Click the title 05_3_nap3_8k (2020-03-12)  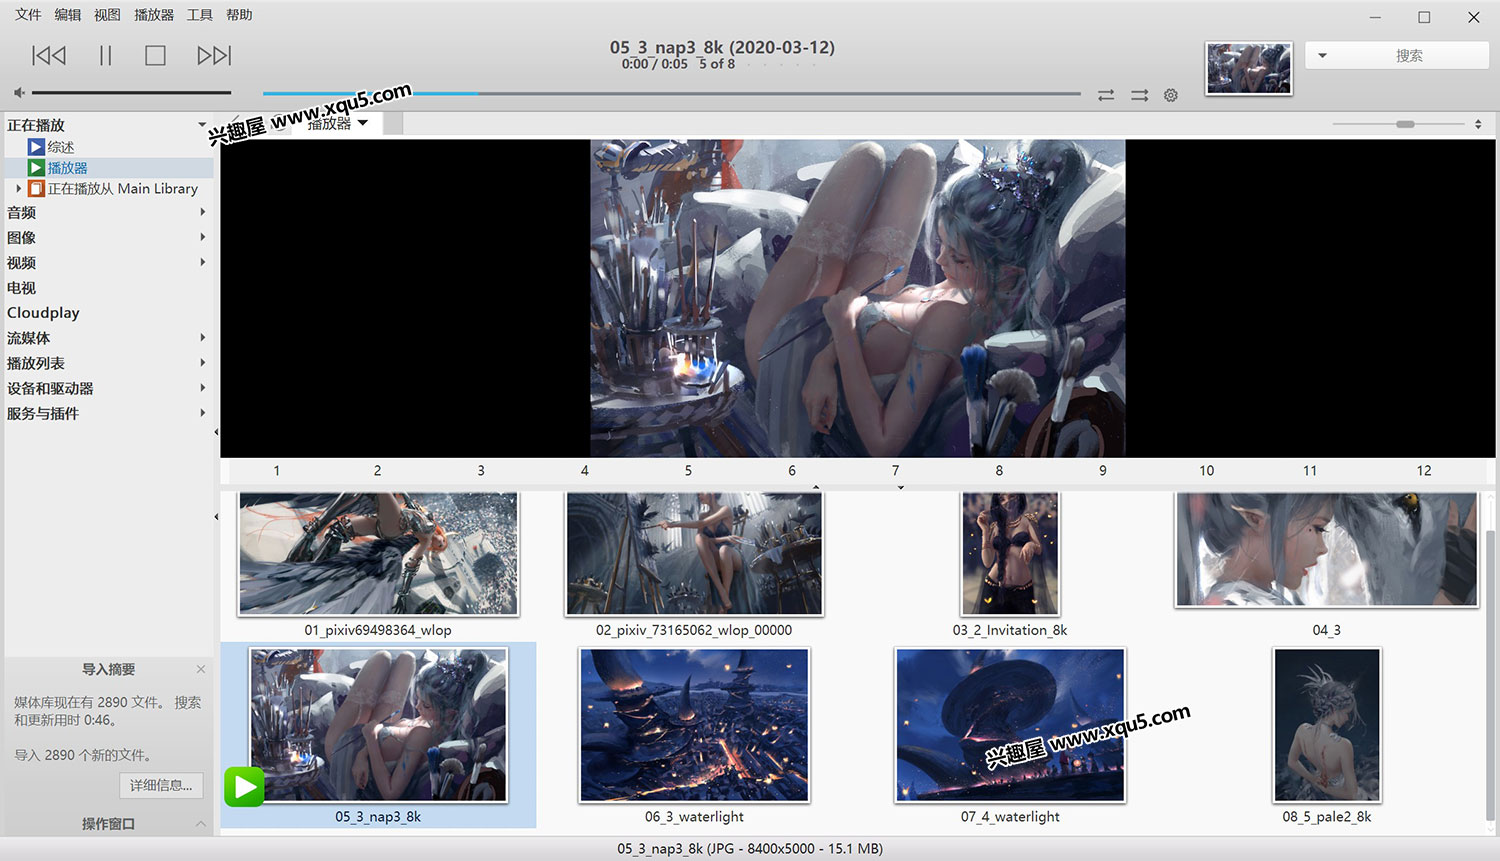pos(722,47)
